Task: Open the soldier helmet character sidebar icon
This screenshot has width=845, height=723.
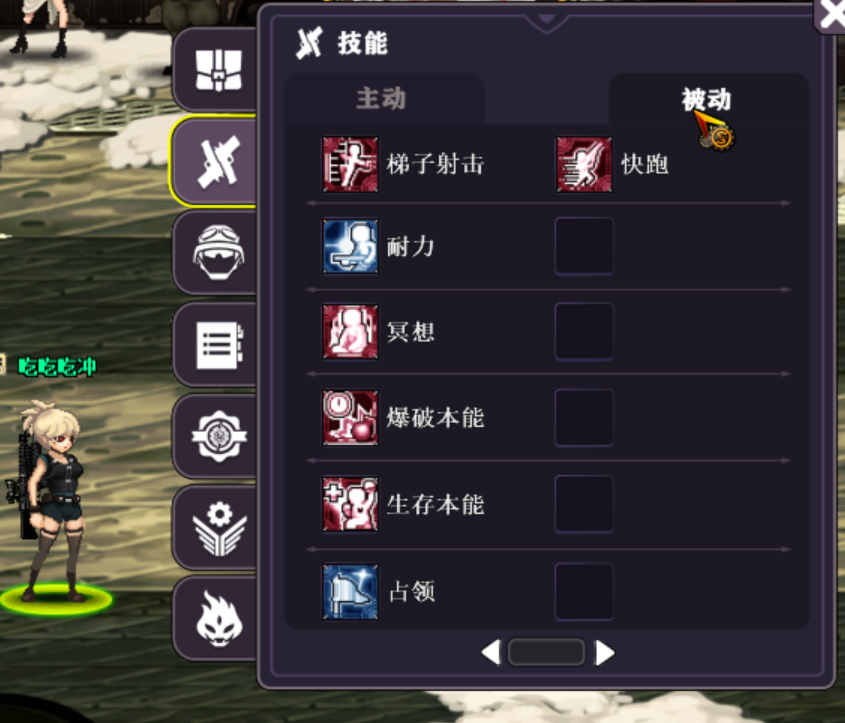Action: click(x=218, y=252)
